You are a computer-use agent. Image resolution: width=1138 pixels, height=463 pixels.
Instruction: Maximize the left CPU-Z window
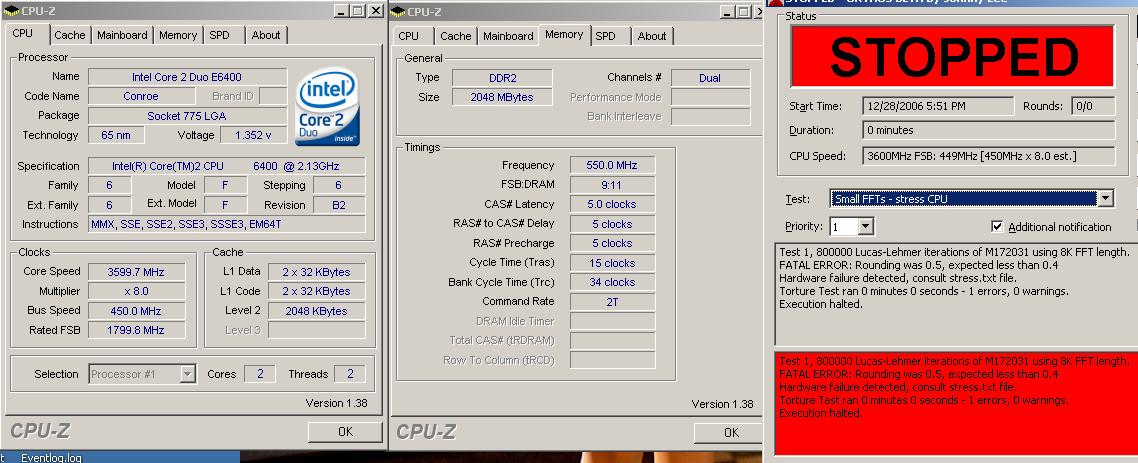[x=358, y=11]
